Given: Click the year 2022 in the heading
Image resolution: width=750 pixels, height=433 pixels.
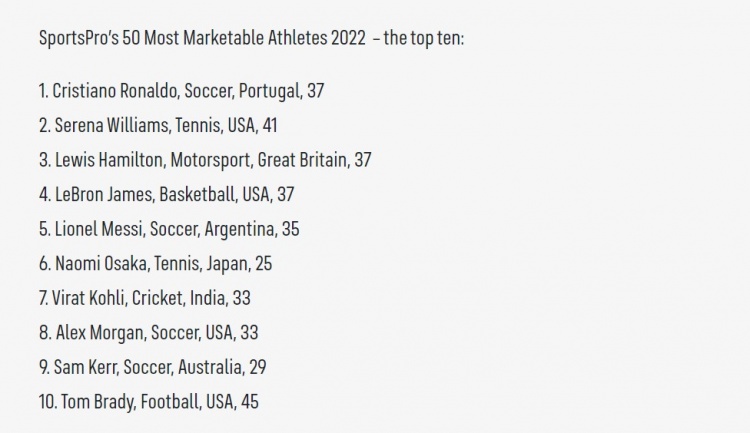Looking at the screenshot, I should pyautogui.click(x=348, y=37).
